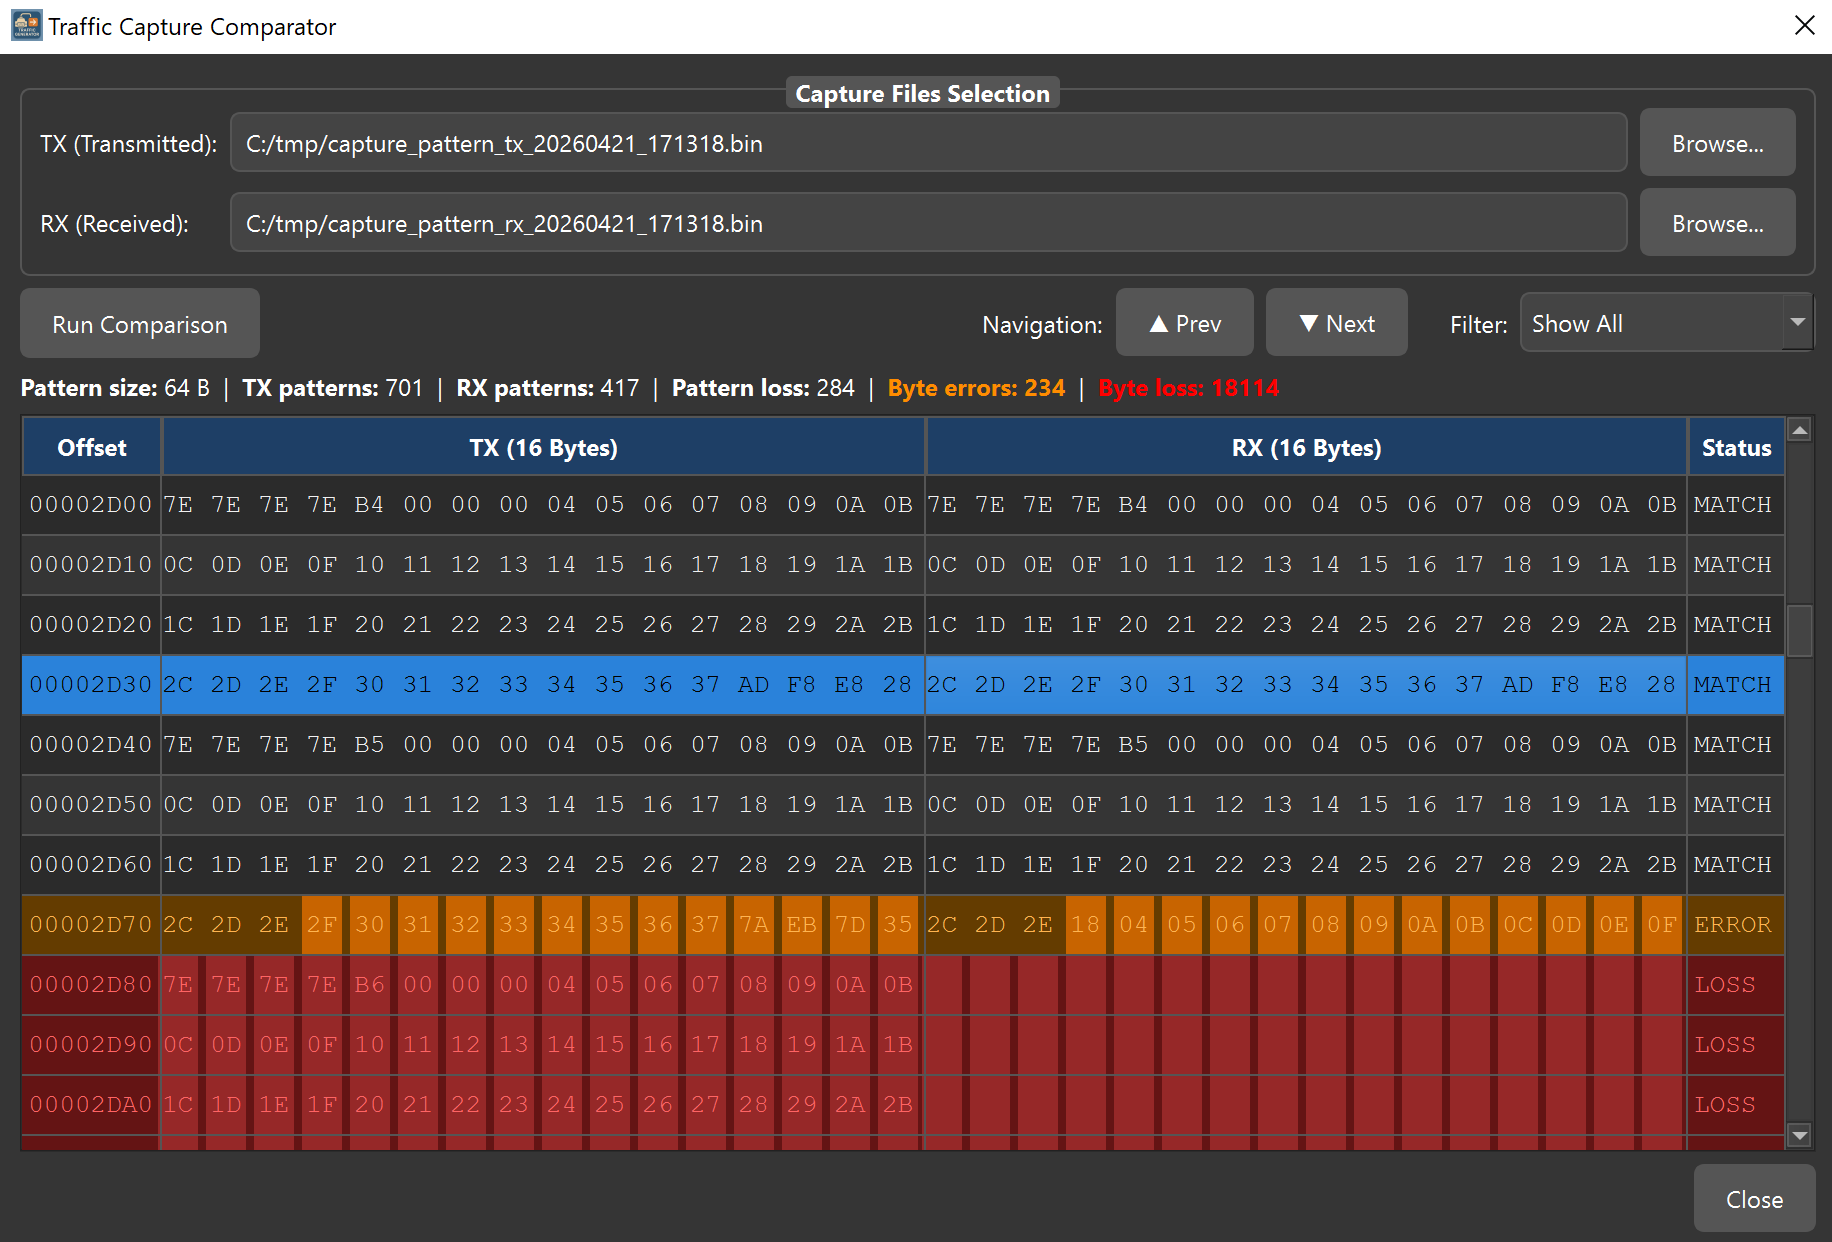Select offset row 00002D40

pyautogui.click(x=903, y=745)
